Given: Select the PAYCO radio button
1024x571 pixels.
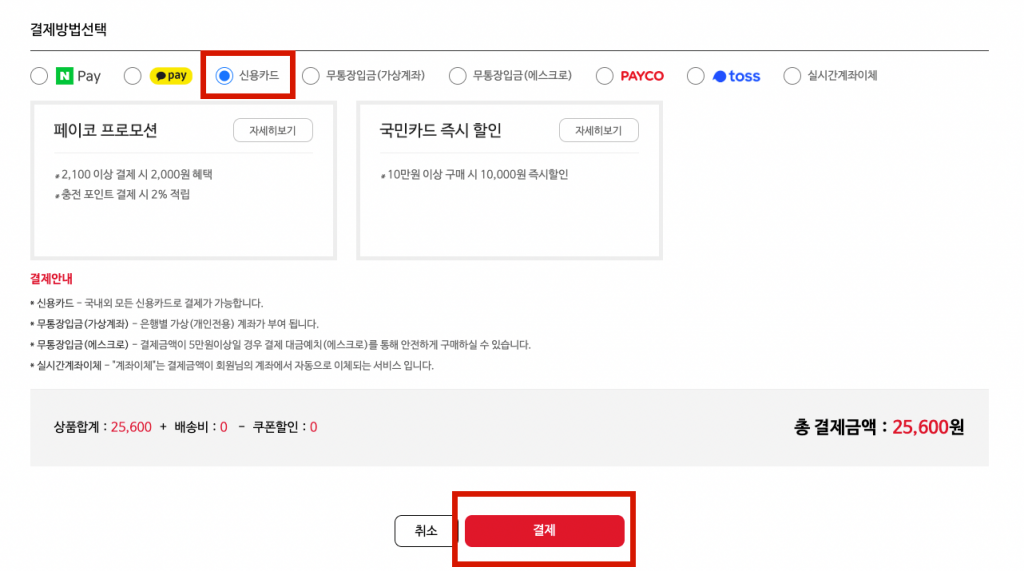Looking at the screenshot, I should pos(604,76).
